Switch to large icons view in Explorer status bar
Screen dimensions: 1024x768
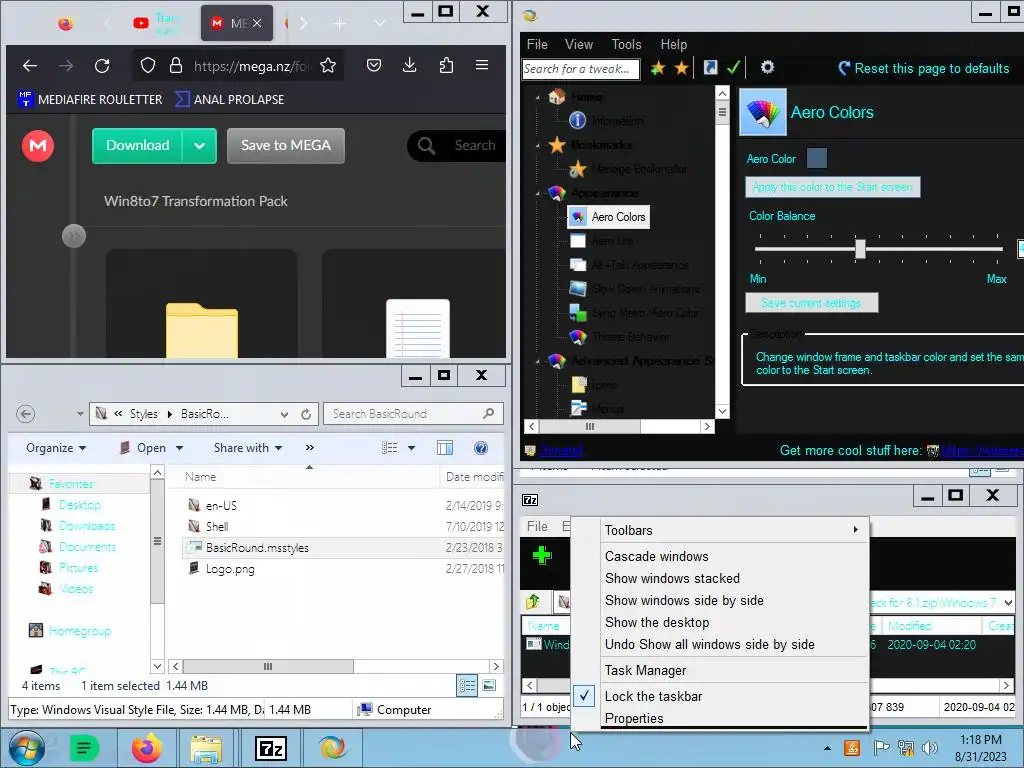tap(488, 686)
